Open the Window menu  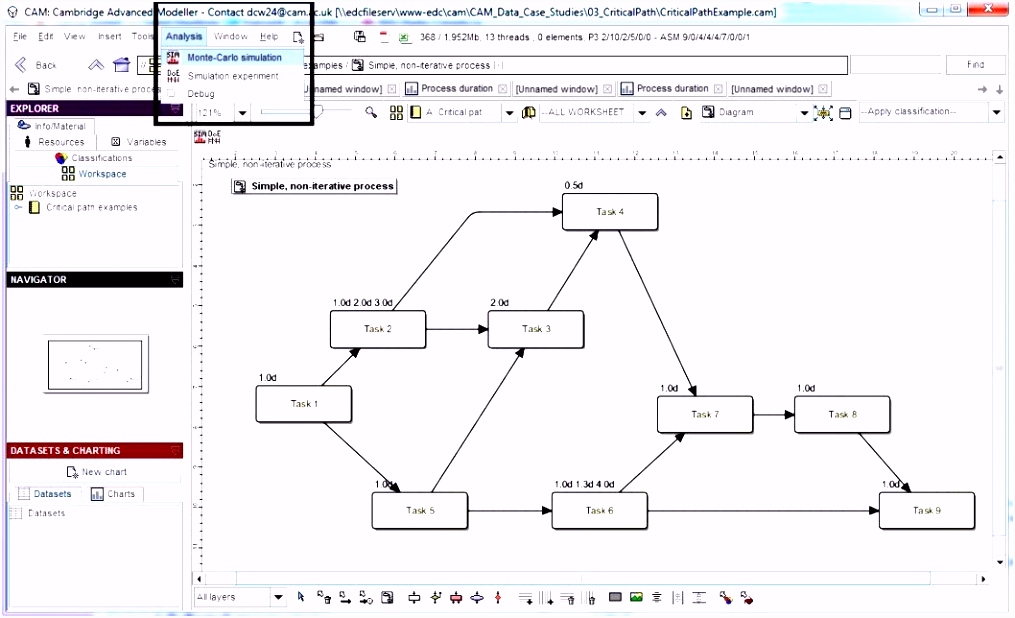tap(230, 36)
